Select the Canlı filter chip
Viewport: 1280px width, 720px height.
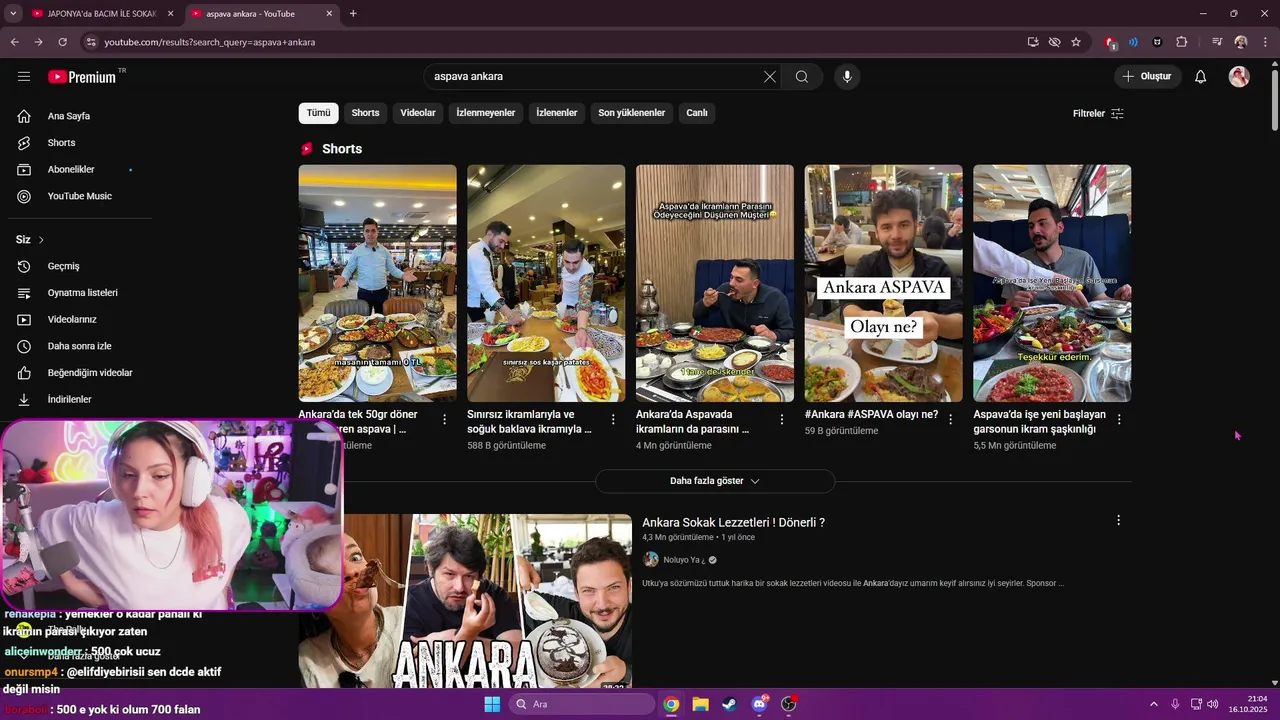[697, 113]
